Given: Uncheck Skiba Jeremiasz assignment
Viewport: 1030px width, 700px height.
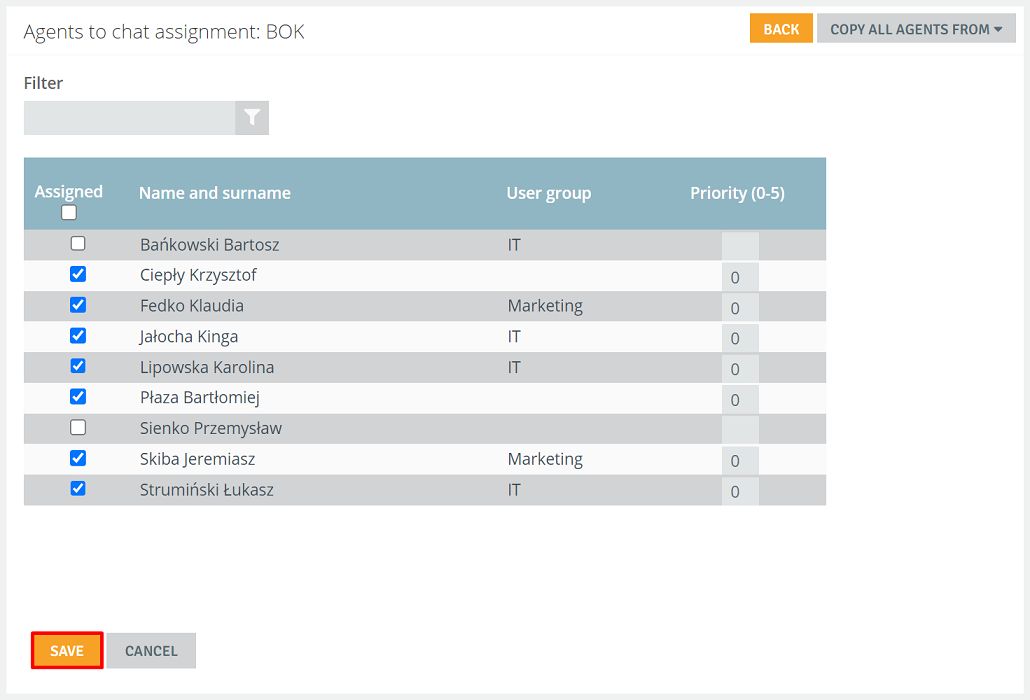Looking at the screenshot, I should tap(78, 458).
